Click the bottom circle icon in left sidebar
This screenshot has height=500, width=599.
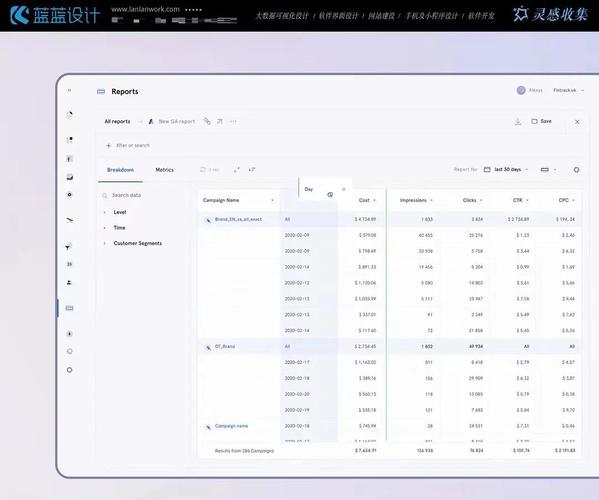tap(70, 370)
